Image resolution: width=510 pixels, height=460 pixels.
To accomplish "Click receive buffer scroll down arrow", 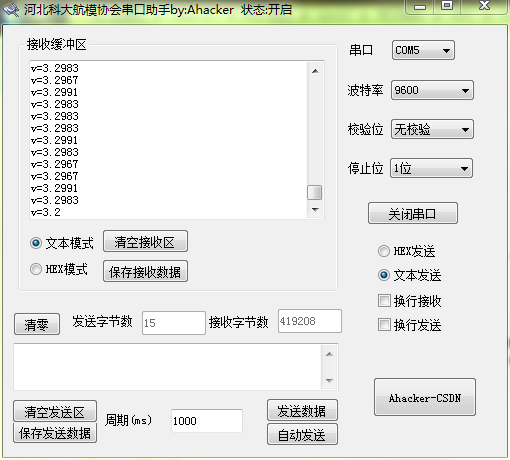I will 315,210.
